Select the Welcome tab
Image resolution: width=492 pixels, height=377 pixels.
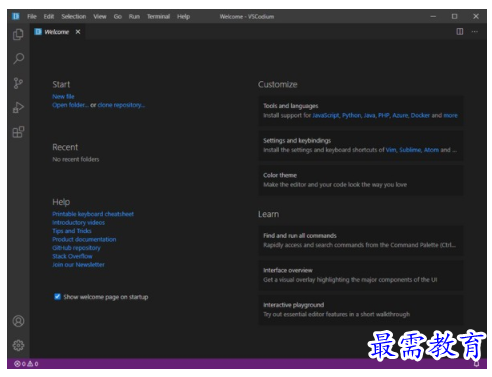click(x=57, y=32)
